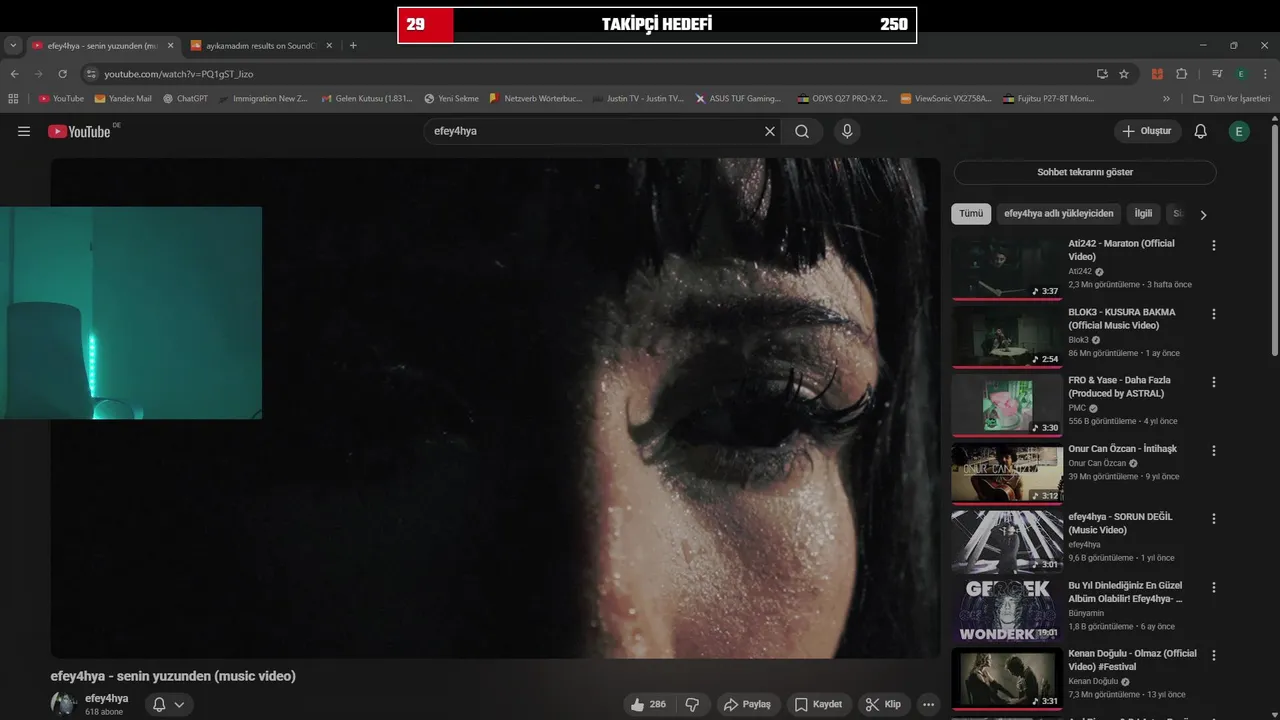Install app icon in address bar

click(1102, 74)
